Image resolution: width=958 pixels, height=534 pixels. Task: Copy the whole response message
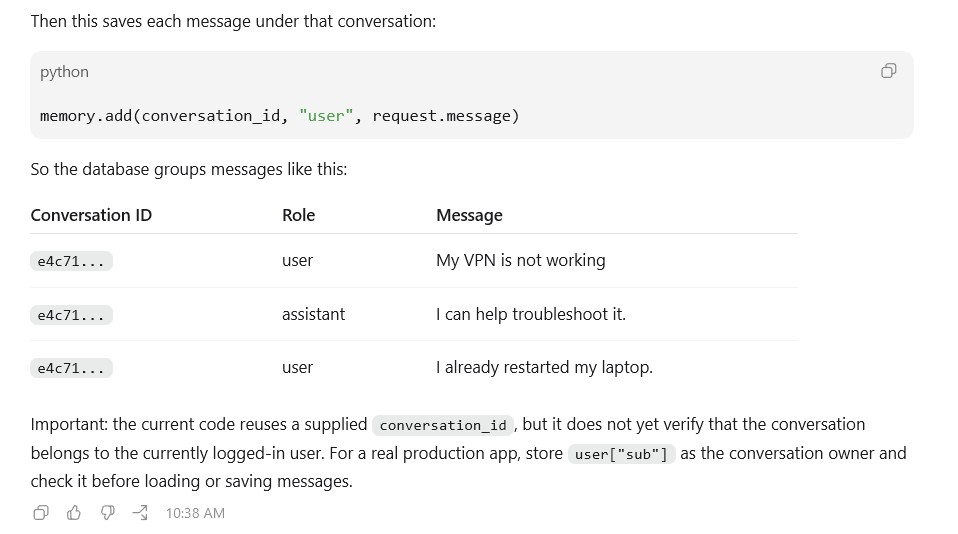tap(41, 513)
